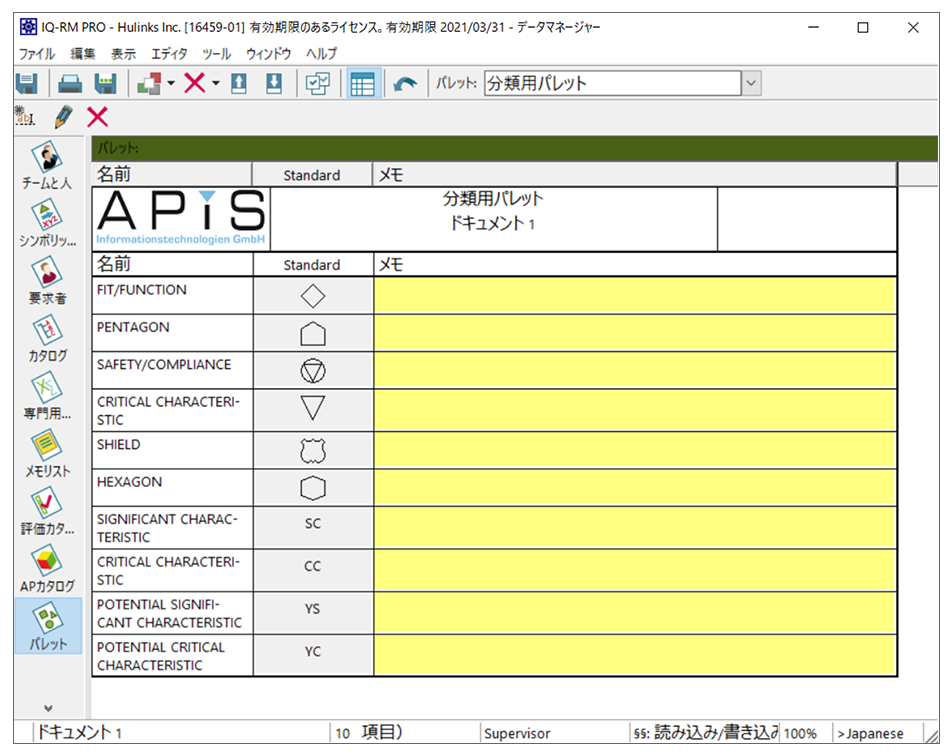Click the inverted triangle symbol cell
This screenshot has width=950, height=755.
coord(313,411)
